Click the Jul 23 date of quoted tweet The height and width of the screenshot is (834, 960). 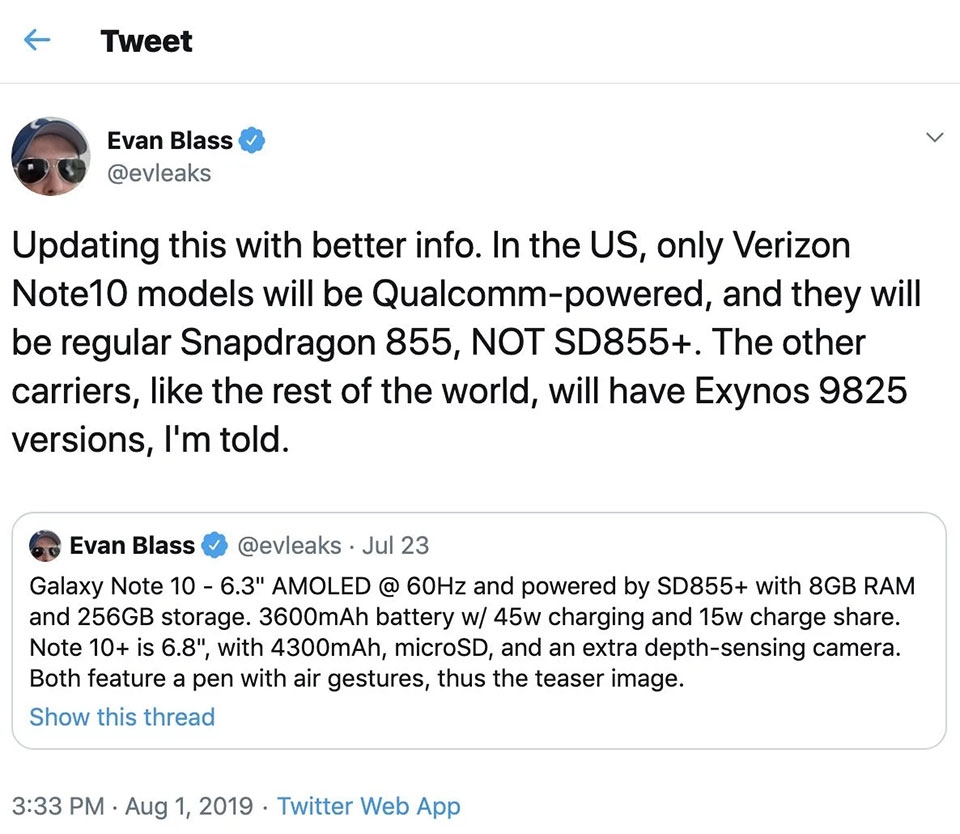coord(396,545)
